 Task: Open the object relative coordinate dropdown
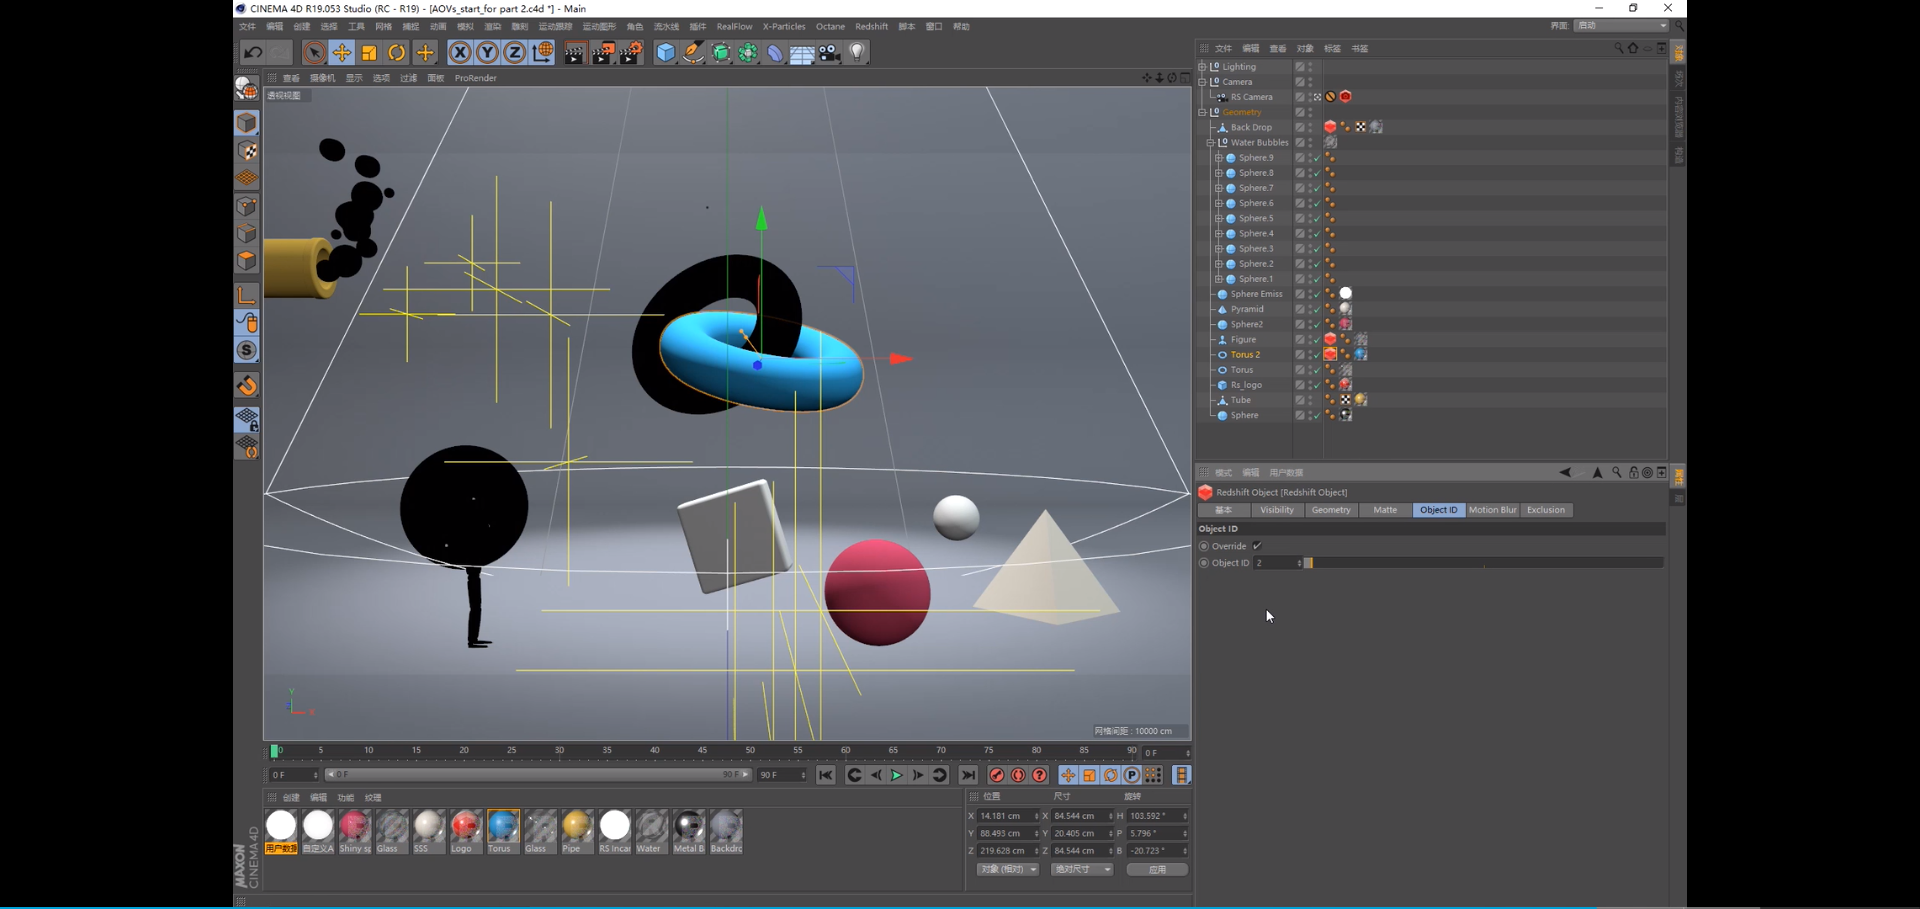tap(1007, 870)
